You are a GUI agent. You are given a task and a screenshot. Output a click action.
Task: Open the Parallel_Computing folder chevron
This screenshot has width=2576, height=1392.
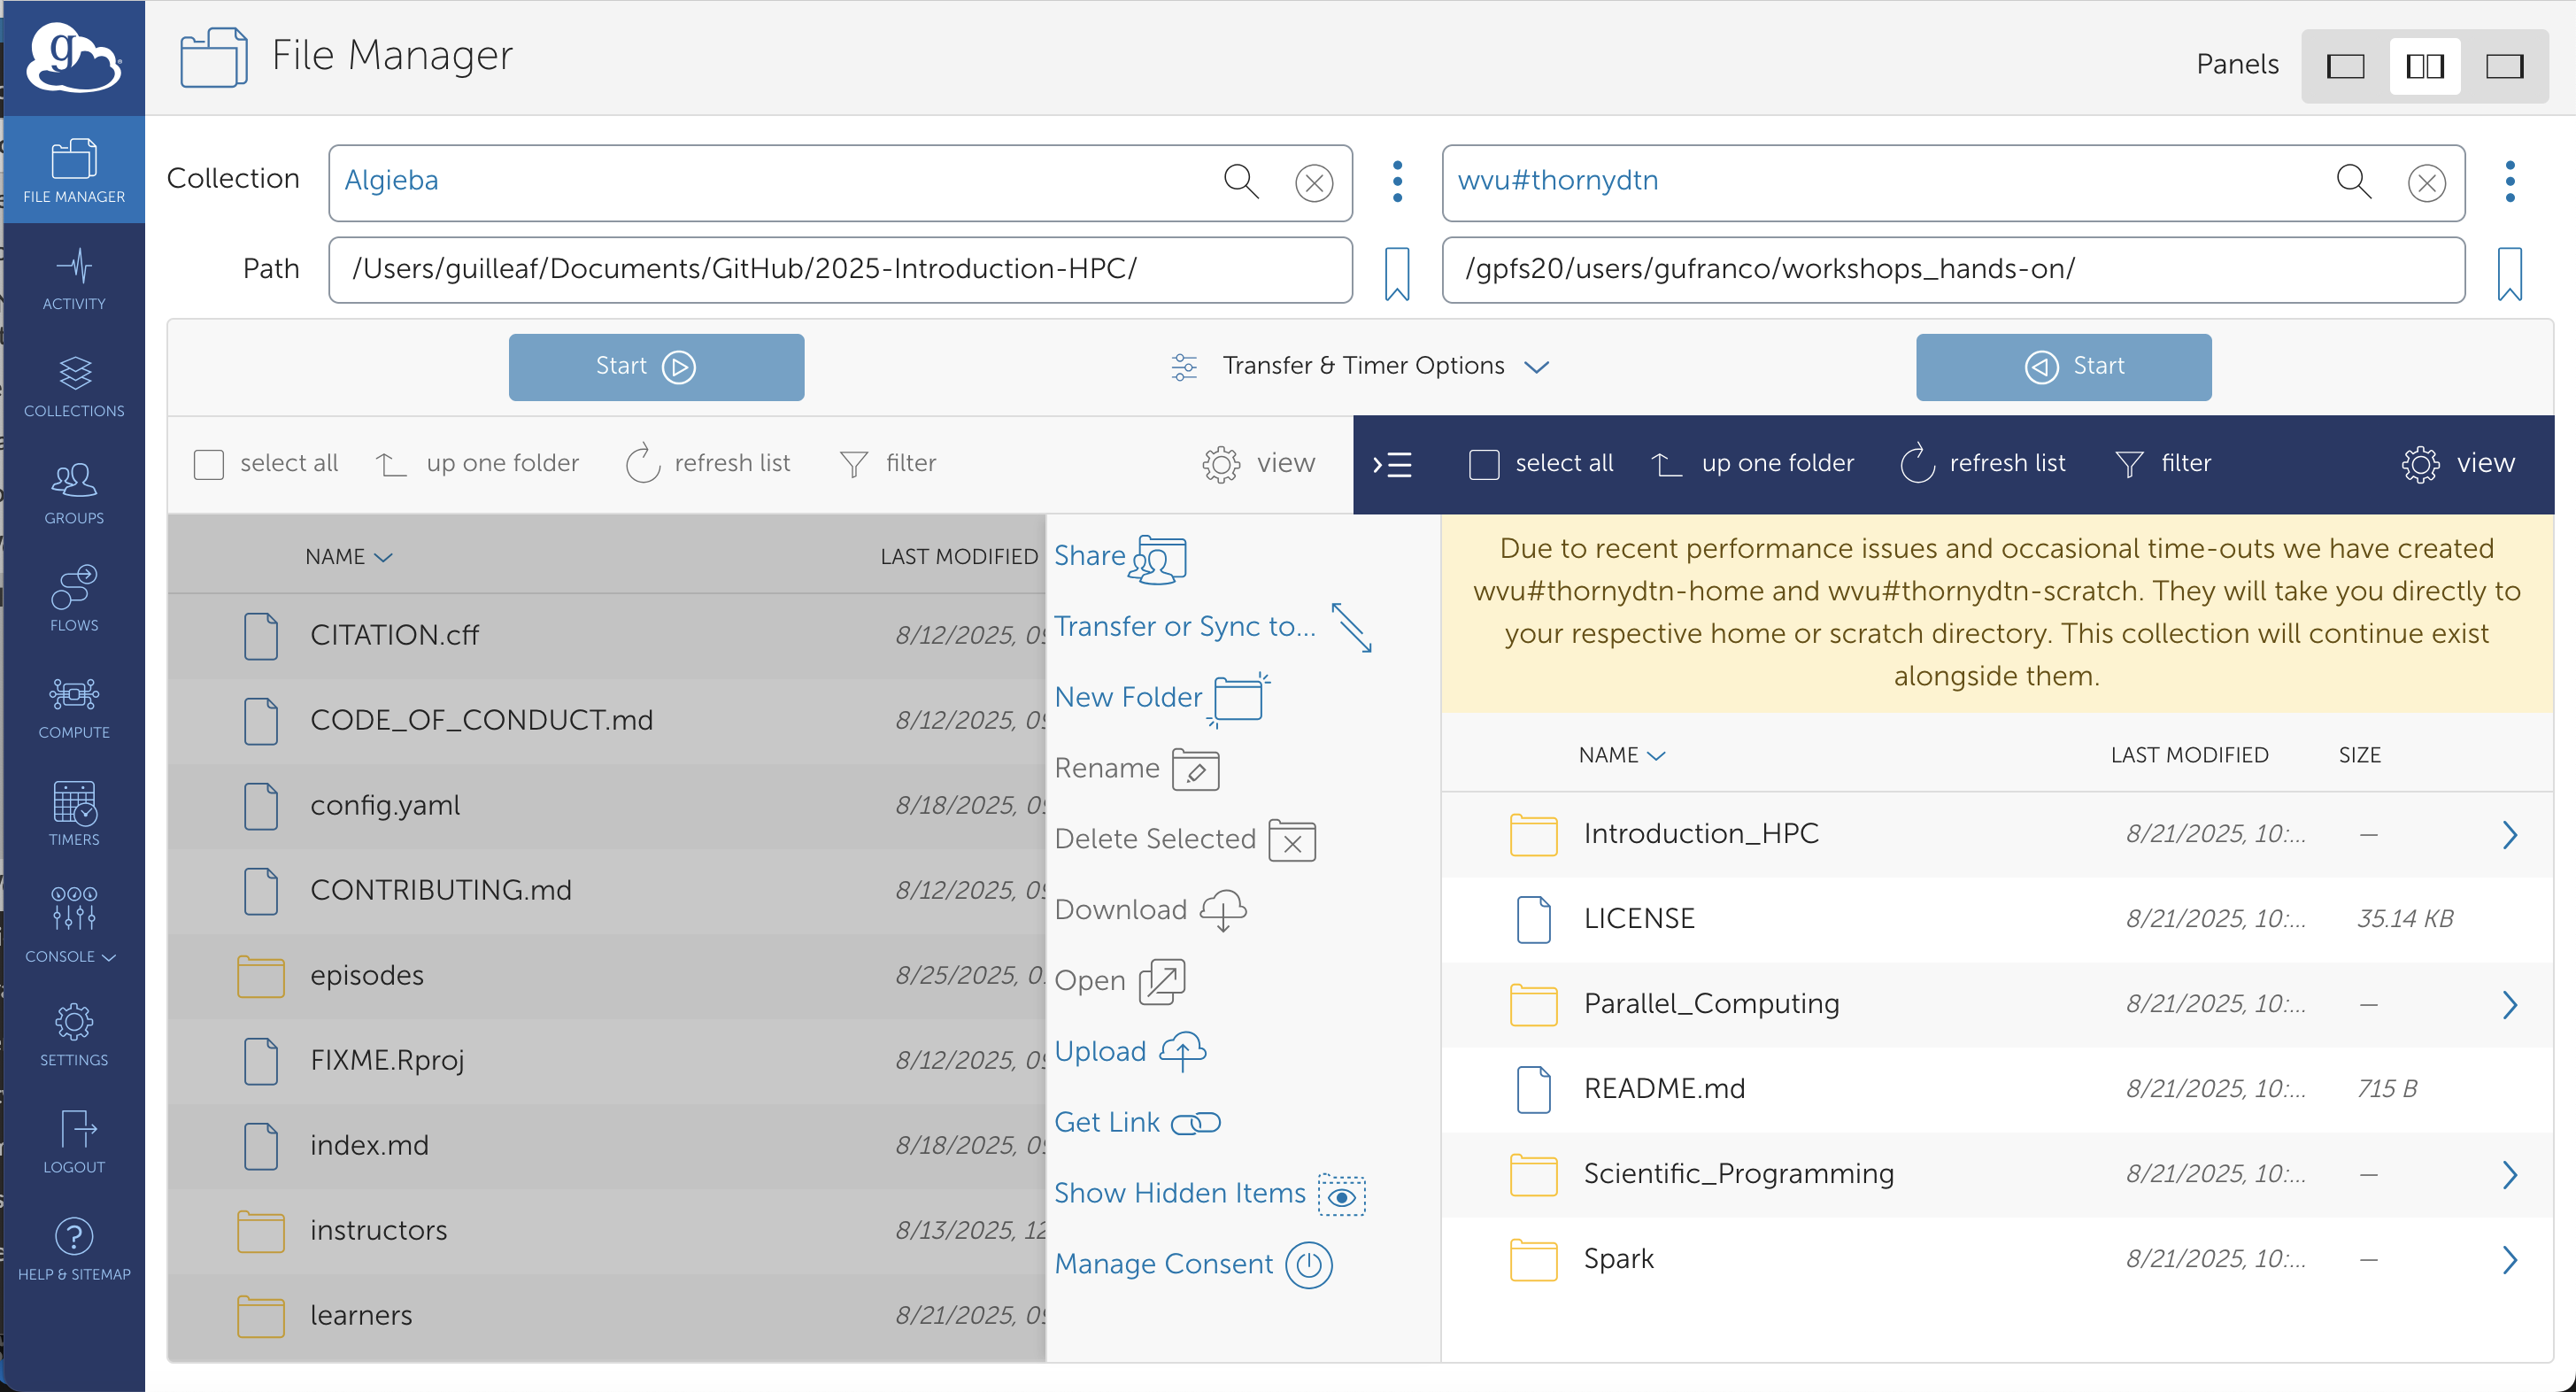[x=2509, y=1005]
